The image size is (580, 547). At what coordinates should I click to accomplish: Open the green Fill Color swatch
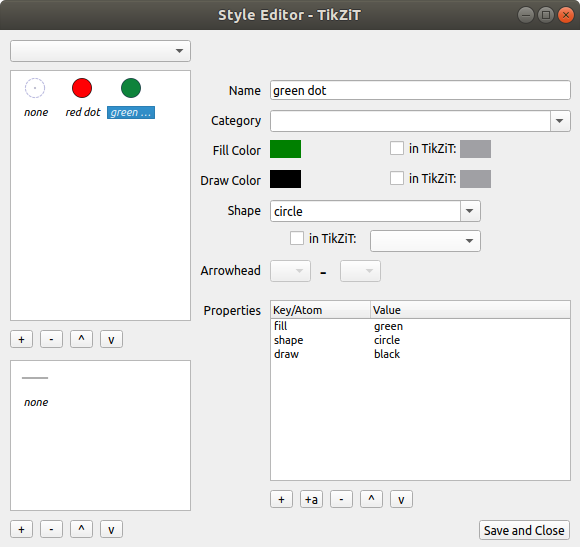click(x=285, y=149)
